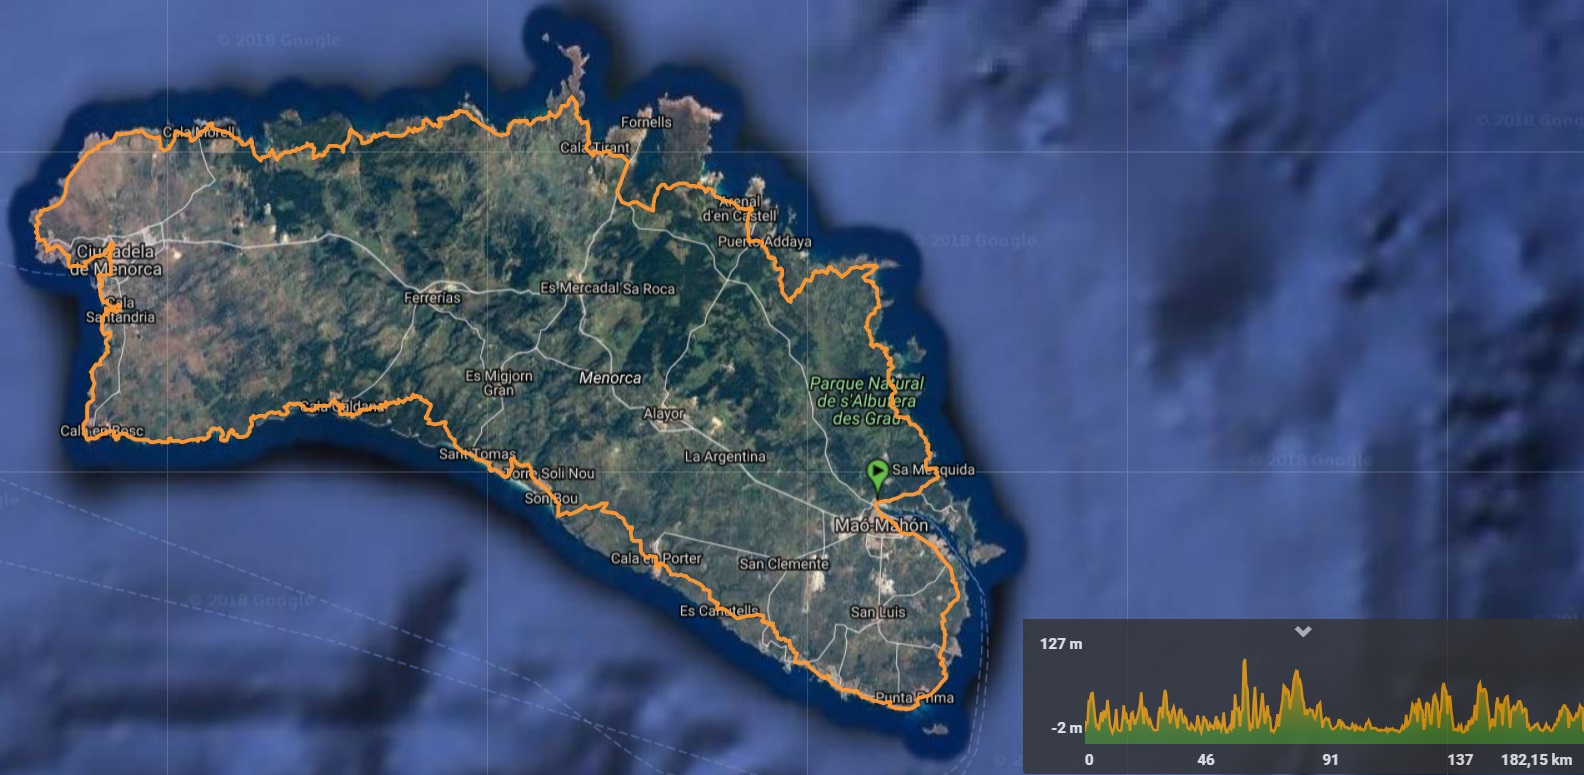Click the Menorca island name label
This screenshot has width=1584, height=775.
[x=610, y=378]
